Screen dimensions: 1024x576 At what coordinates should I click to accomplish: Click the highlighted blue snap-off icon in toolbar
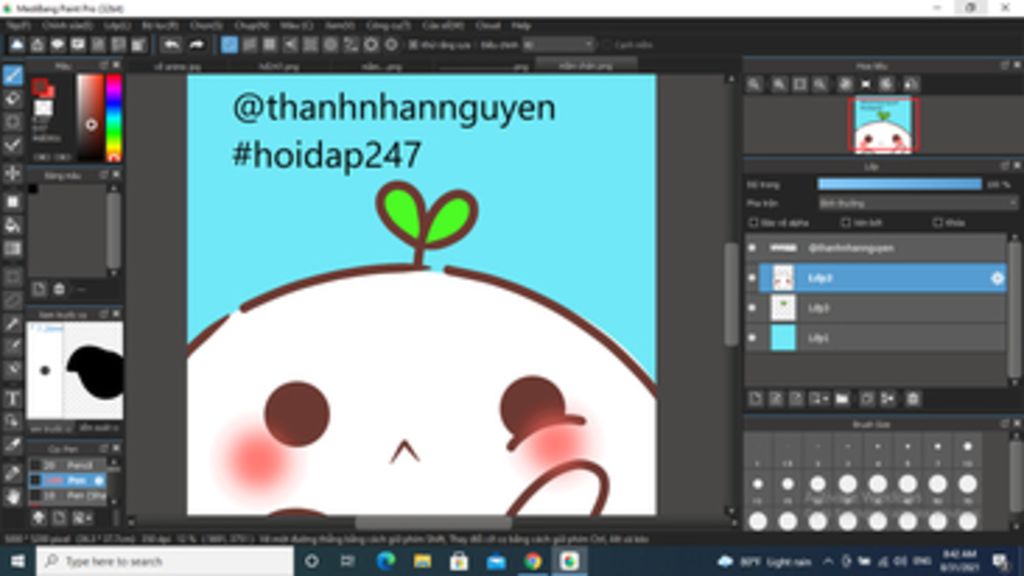[x=229, y=44]
